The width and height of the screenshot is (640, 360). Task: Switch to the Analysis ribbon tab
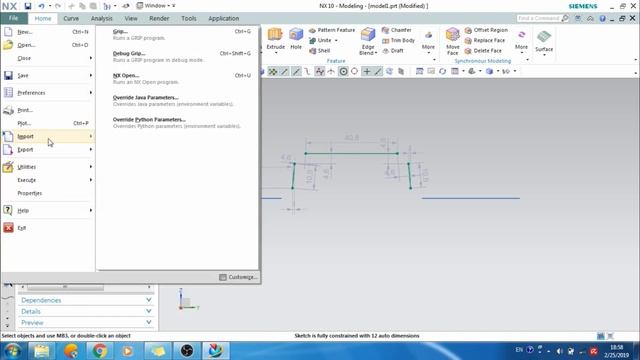102,18
